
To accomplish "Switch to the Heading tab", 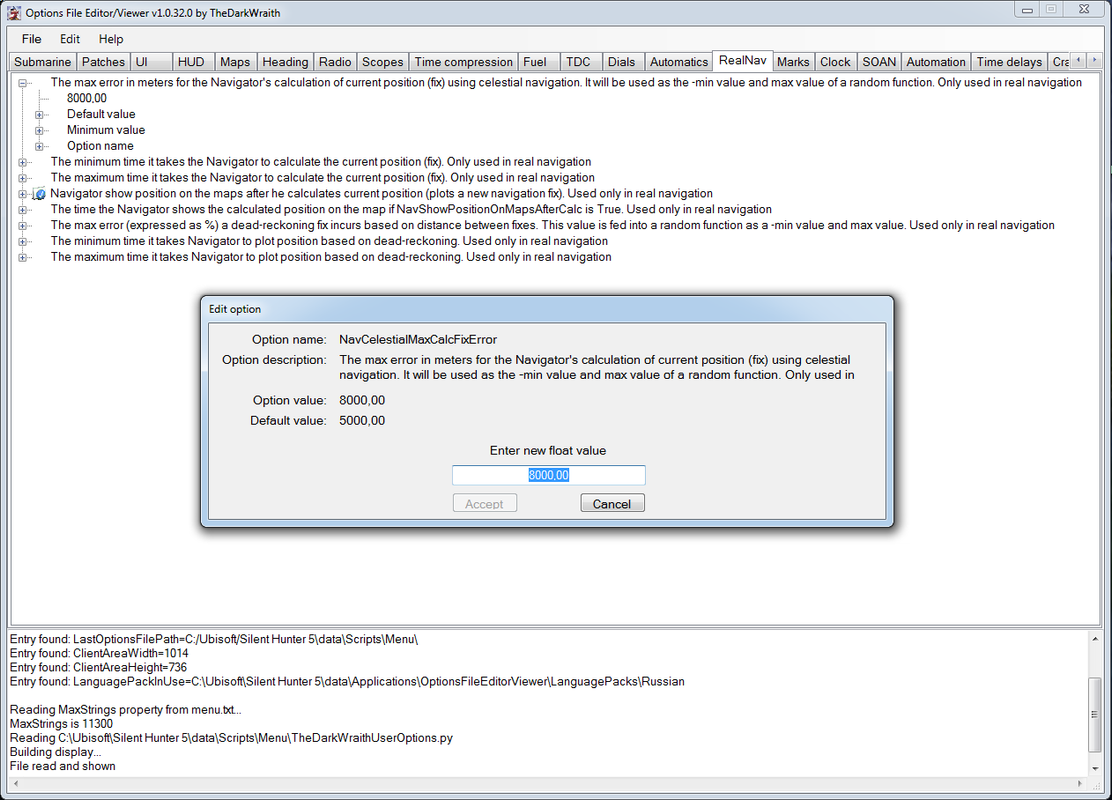I will 285,62.
